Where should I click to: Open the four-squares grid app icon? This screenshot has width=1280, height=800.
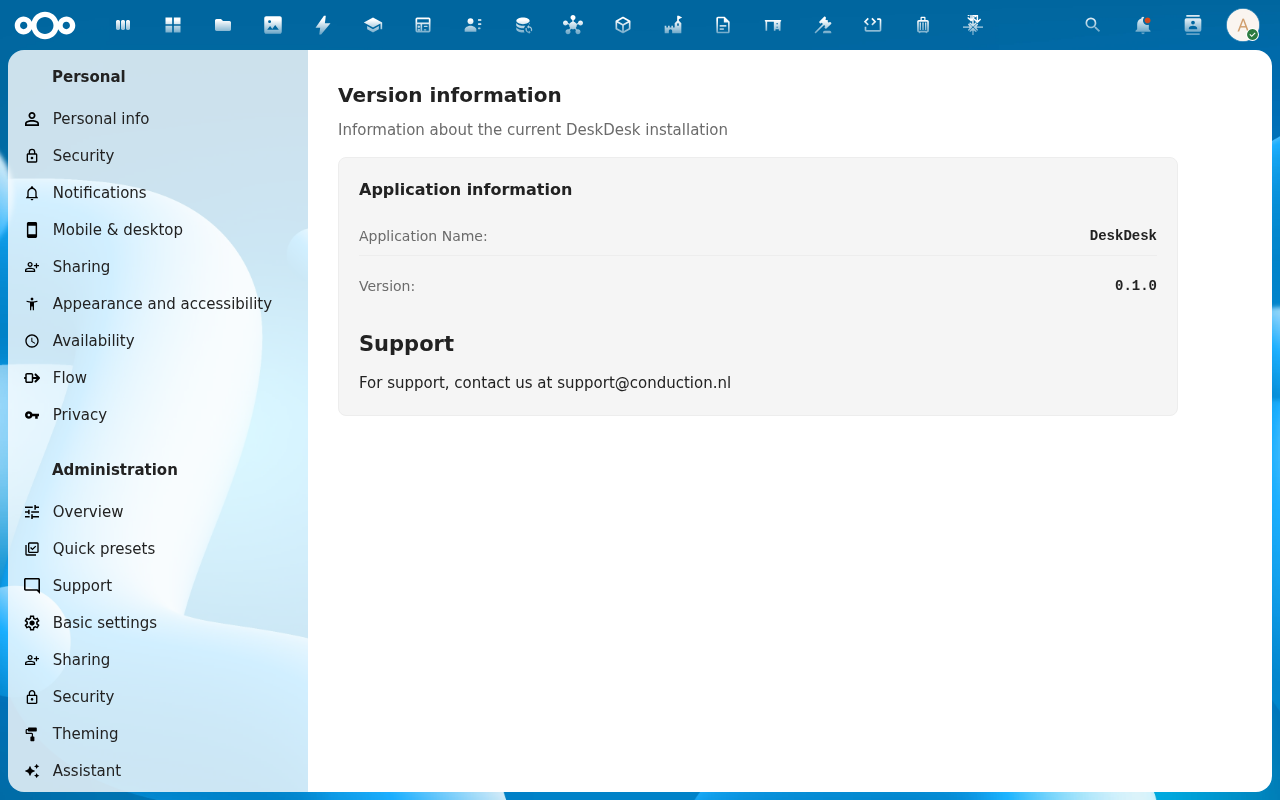173,25
